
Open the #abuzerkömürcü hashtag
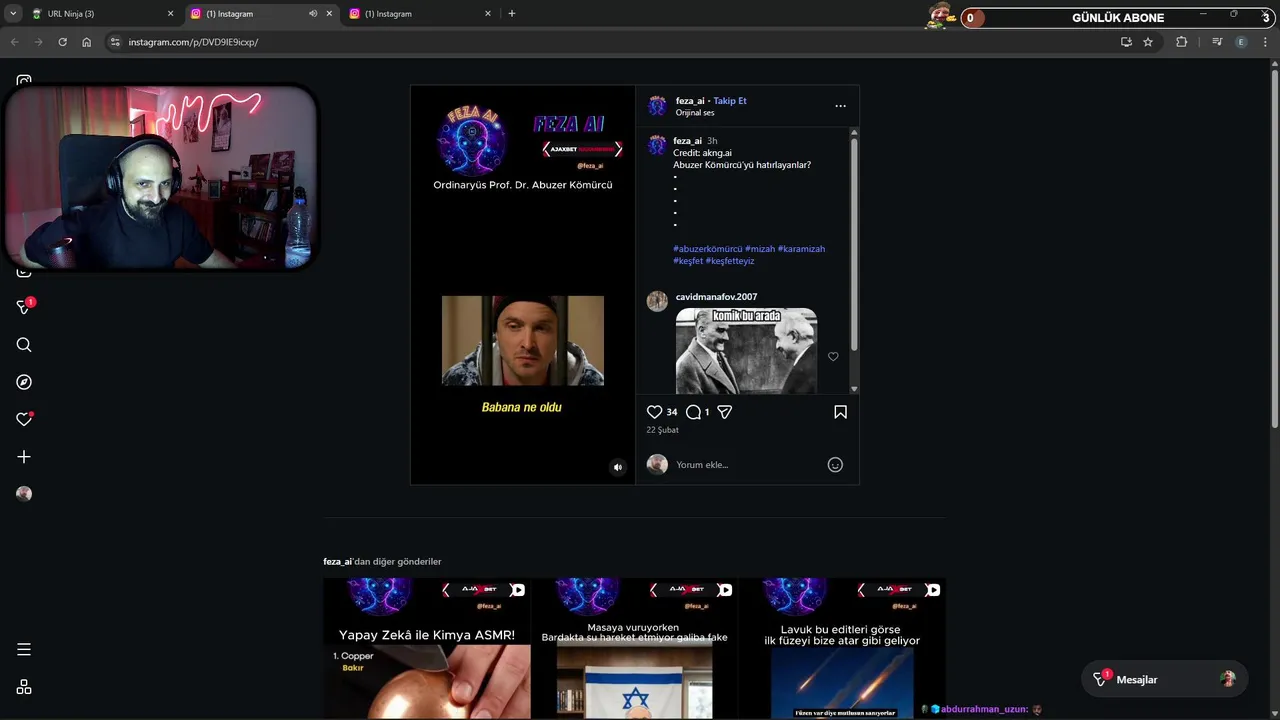[708, 249]
